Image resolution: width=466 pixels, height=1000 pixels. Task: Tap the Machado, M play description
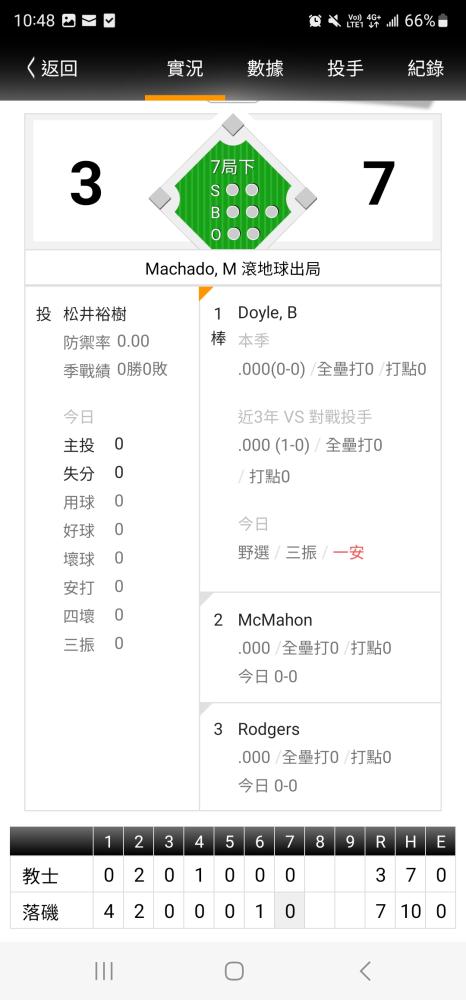tap(233, 269)
